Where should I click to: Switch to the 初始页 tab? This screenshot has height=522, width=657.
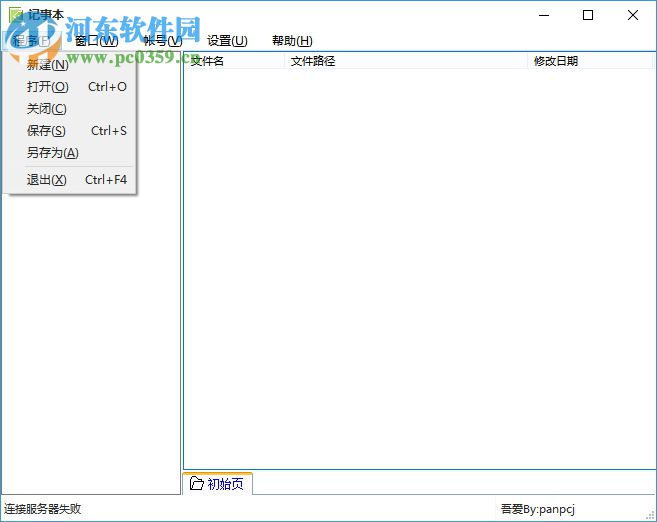(x=218, y=484)
